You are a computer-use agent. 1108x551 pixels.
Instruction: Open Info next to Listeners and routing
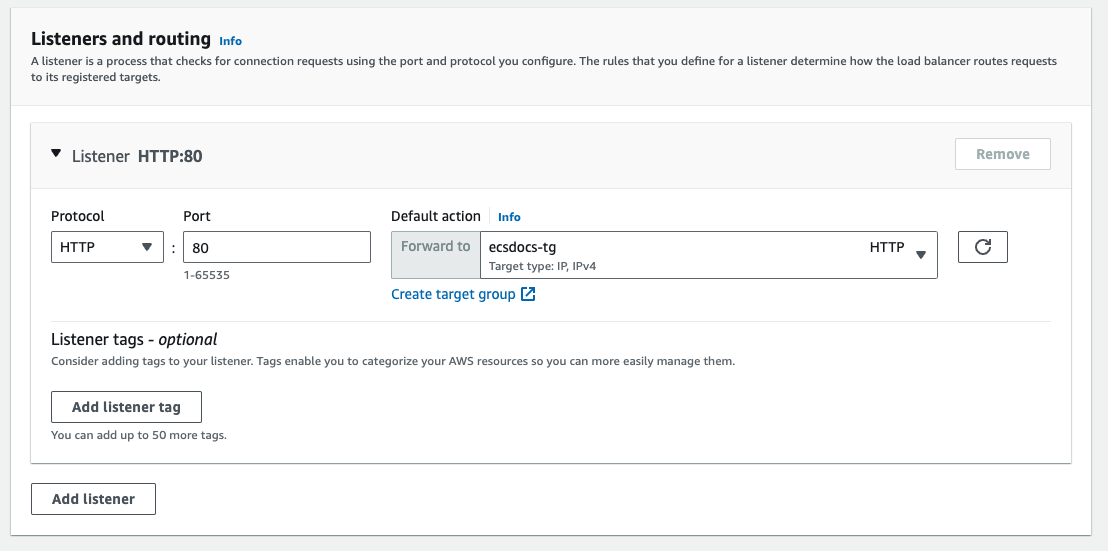[231, 41]
